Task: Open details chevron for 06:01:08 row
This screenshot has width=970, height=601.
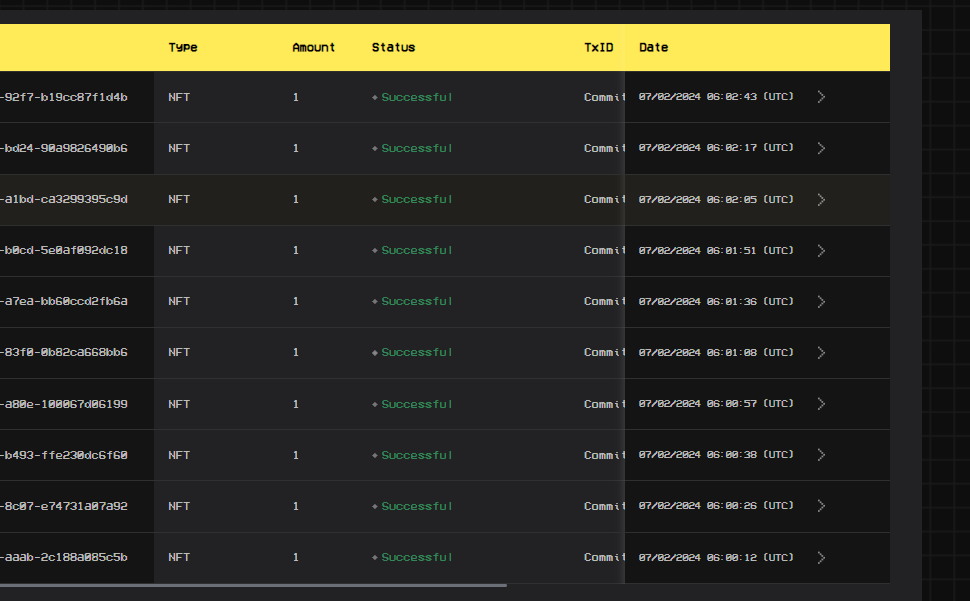Action: (821, 352)
